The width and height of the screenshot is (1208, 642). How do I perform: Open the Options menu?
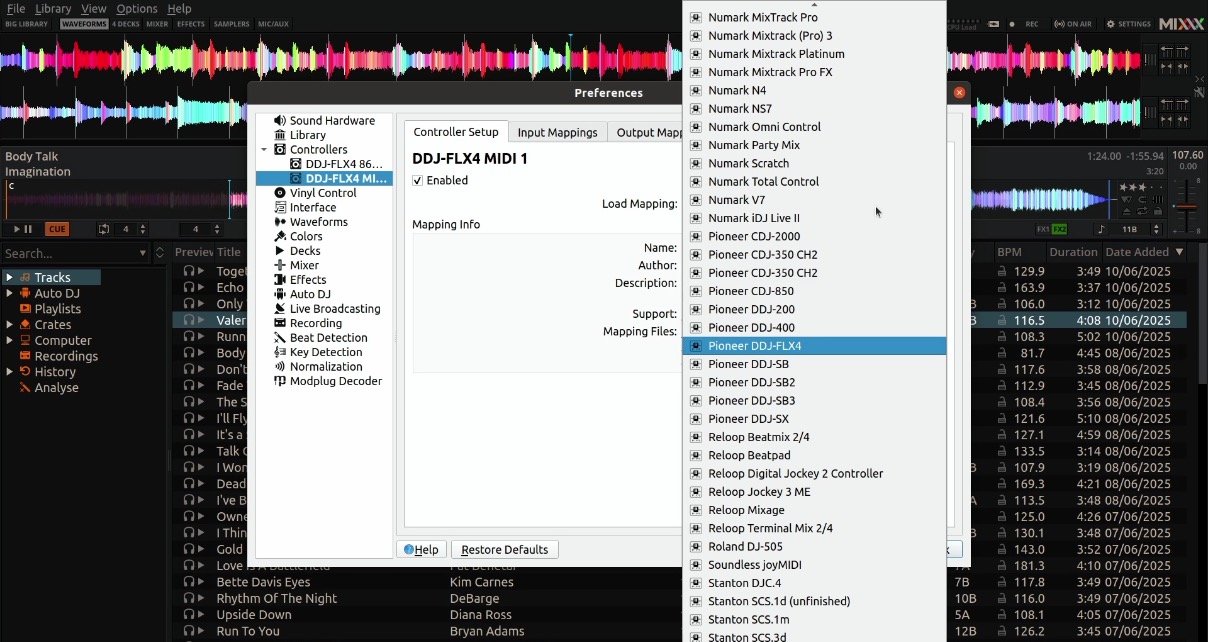click(x=137, y=8)
